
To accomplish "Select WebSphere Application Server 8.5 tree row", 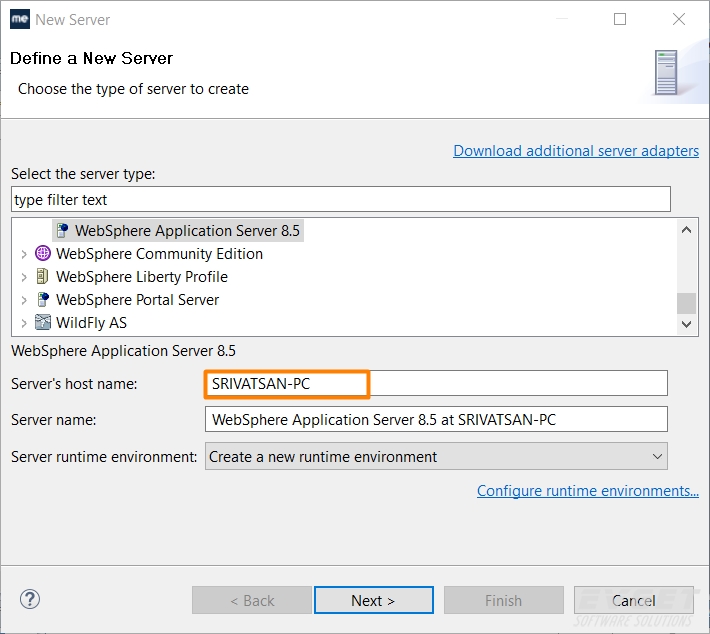I will 178,231.
